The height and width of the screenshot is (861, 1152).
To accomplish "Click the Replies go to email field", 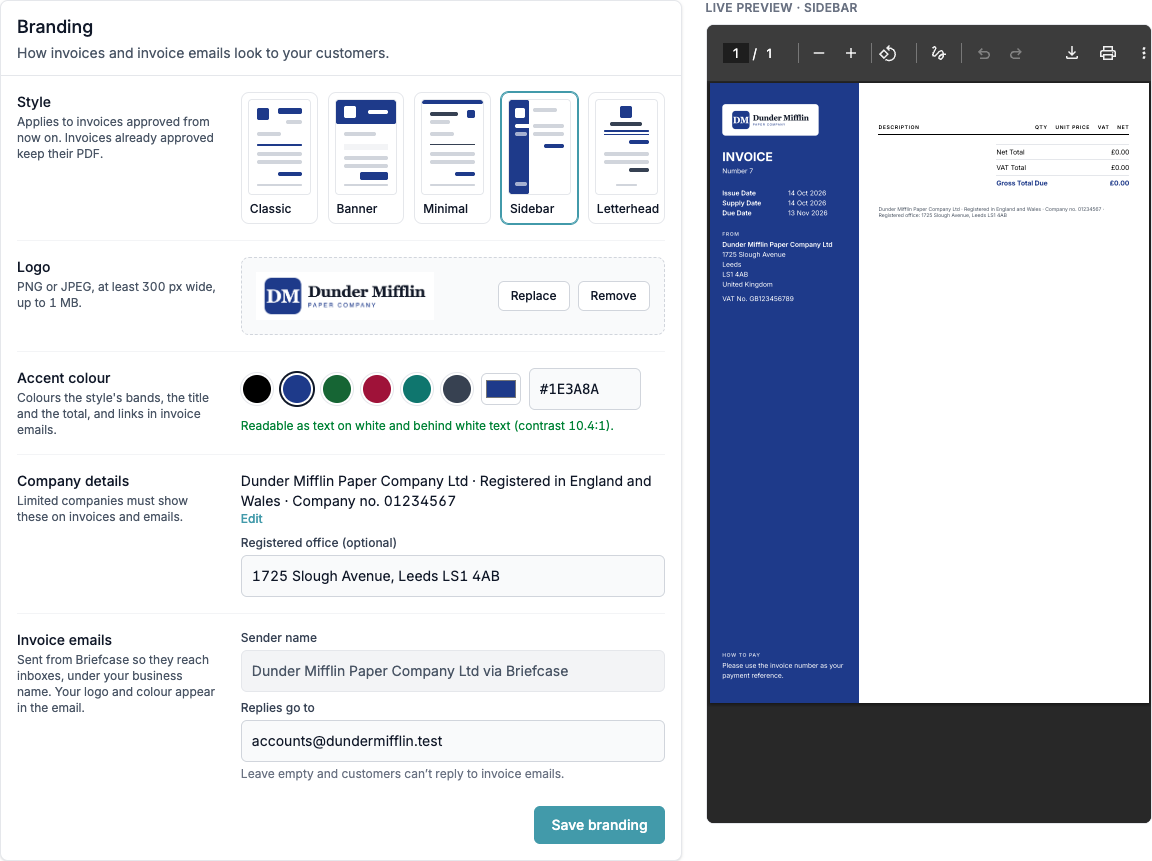I will pos(453,741).
